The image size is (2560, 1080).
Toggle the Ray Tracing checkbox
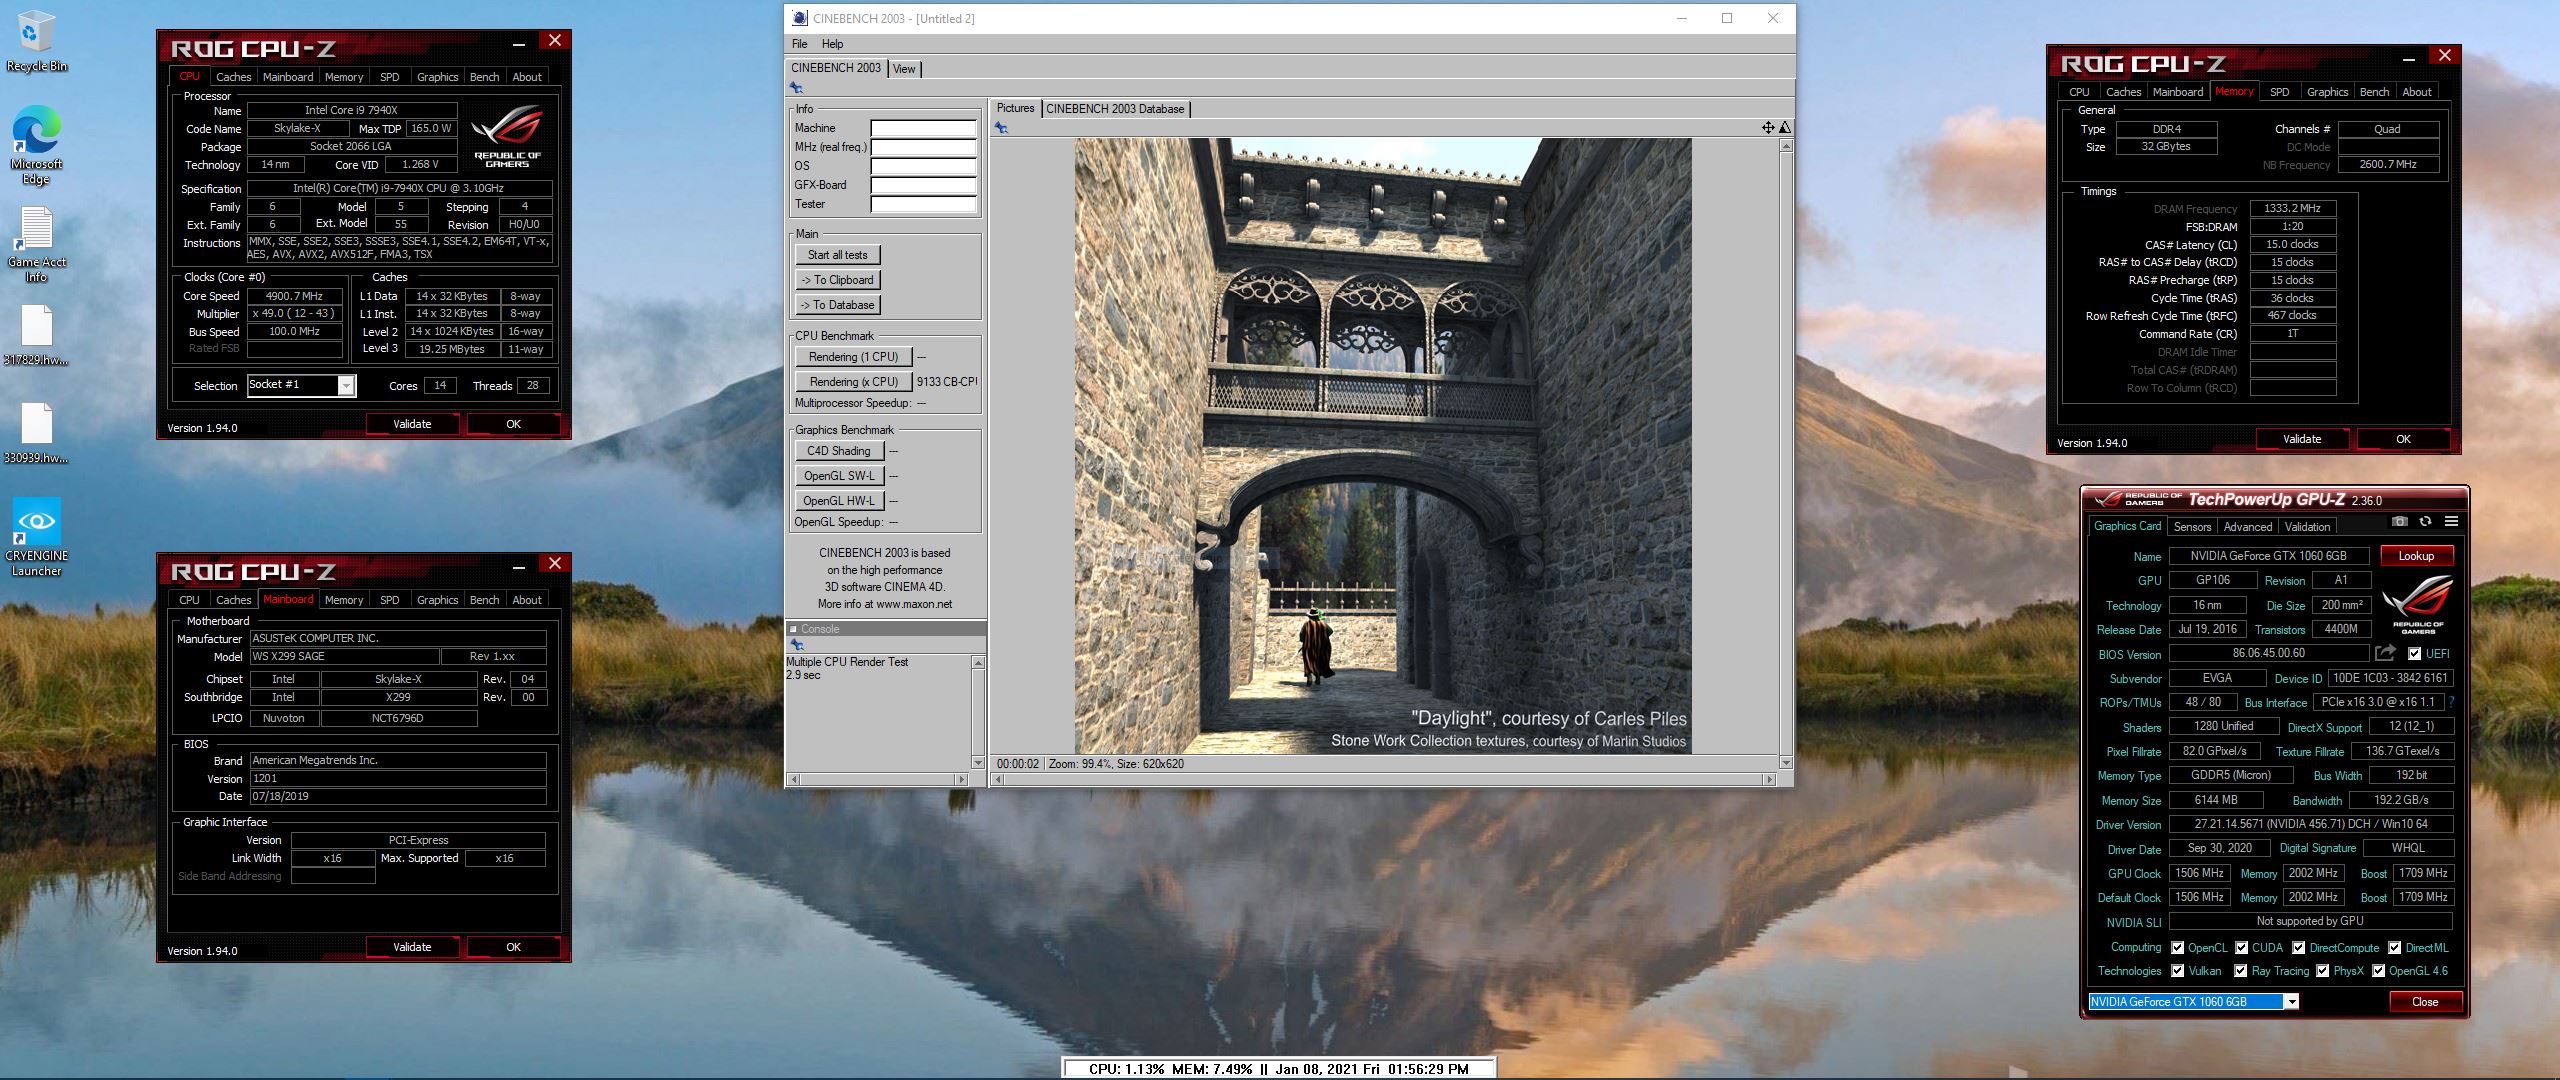[x=2240, y=971]
